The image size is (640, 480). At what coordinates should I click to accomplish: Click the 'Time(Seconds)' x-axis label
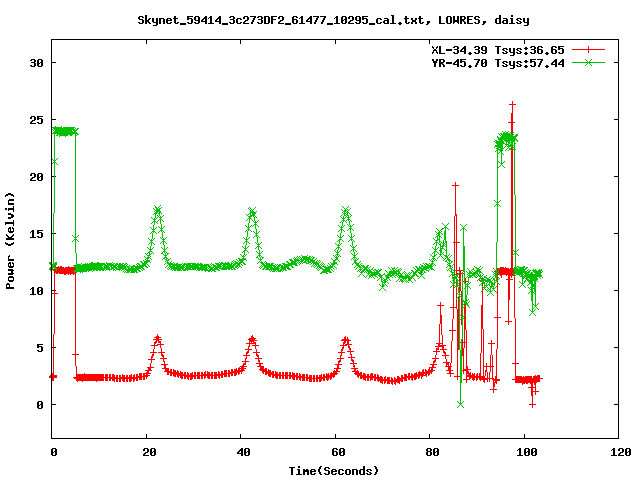pyautogui.click(x=333, y=471)
